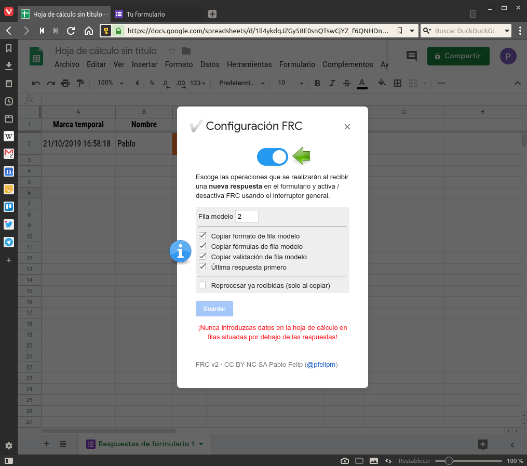Open the Bookmarks panel in sidebar

[x=9, y=48]
